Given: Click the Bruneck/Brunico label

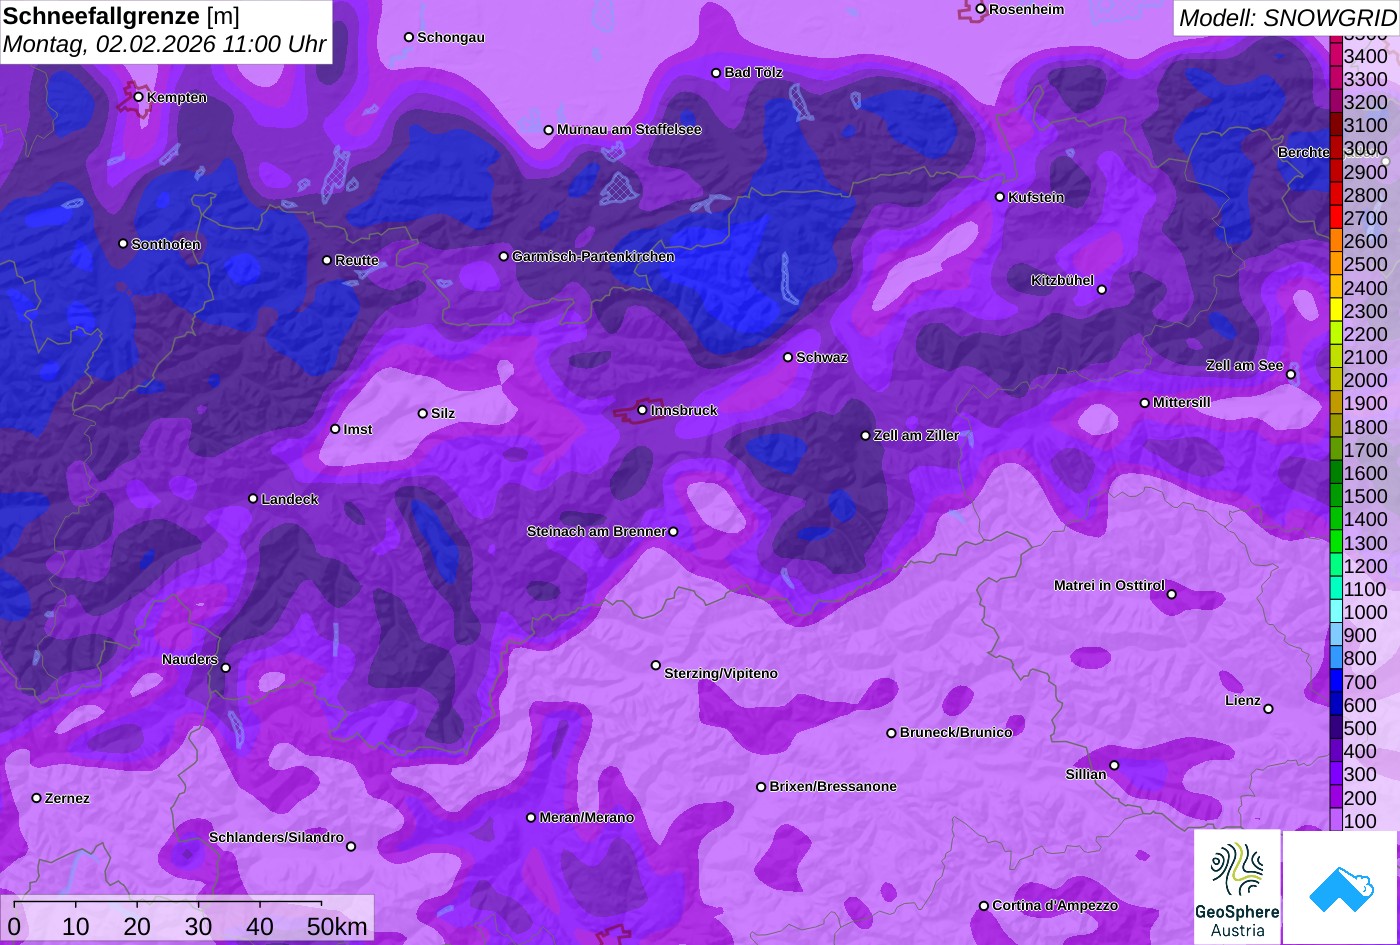Looking at the screenshot, I should pyautogui.click(x=956, y=733).
